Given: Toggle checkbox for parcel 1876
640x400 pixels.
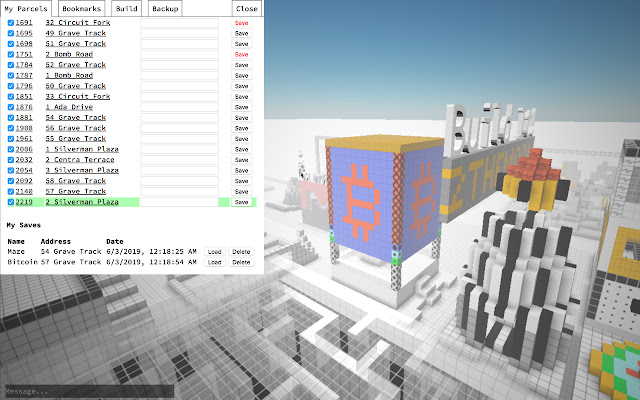Looking at the screenshot, I should [11, 107].
